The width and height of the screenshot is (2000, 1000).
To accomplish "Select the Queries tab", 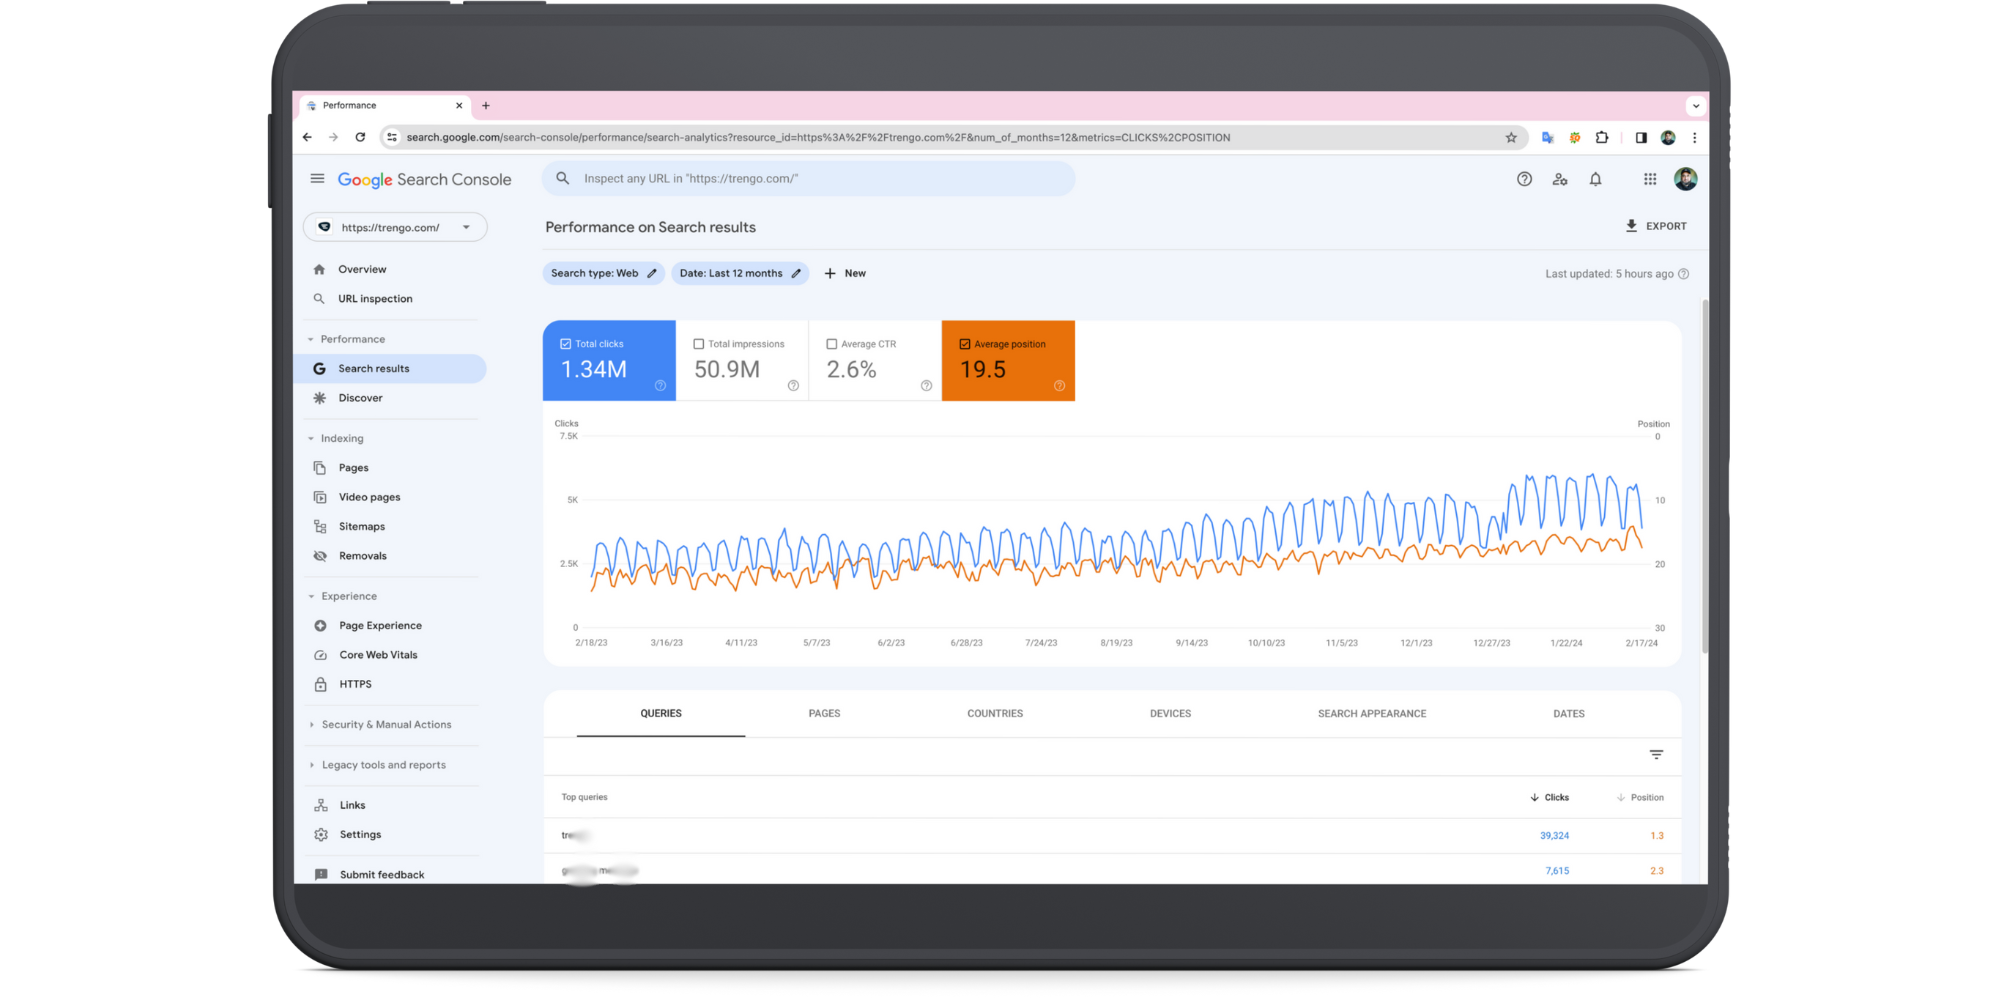I will 661,714.
